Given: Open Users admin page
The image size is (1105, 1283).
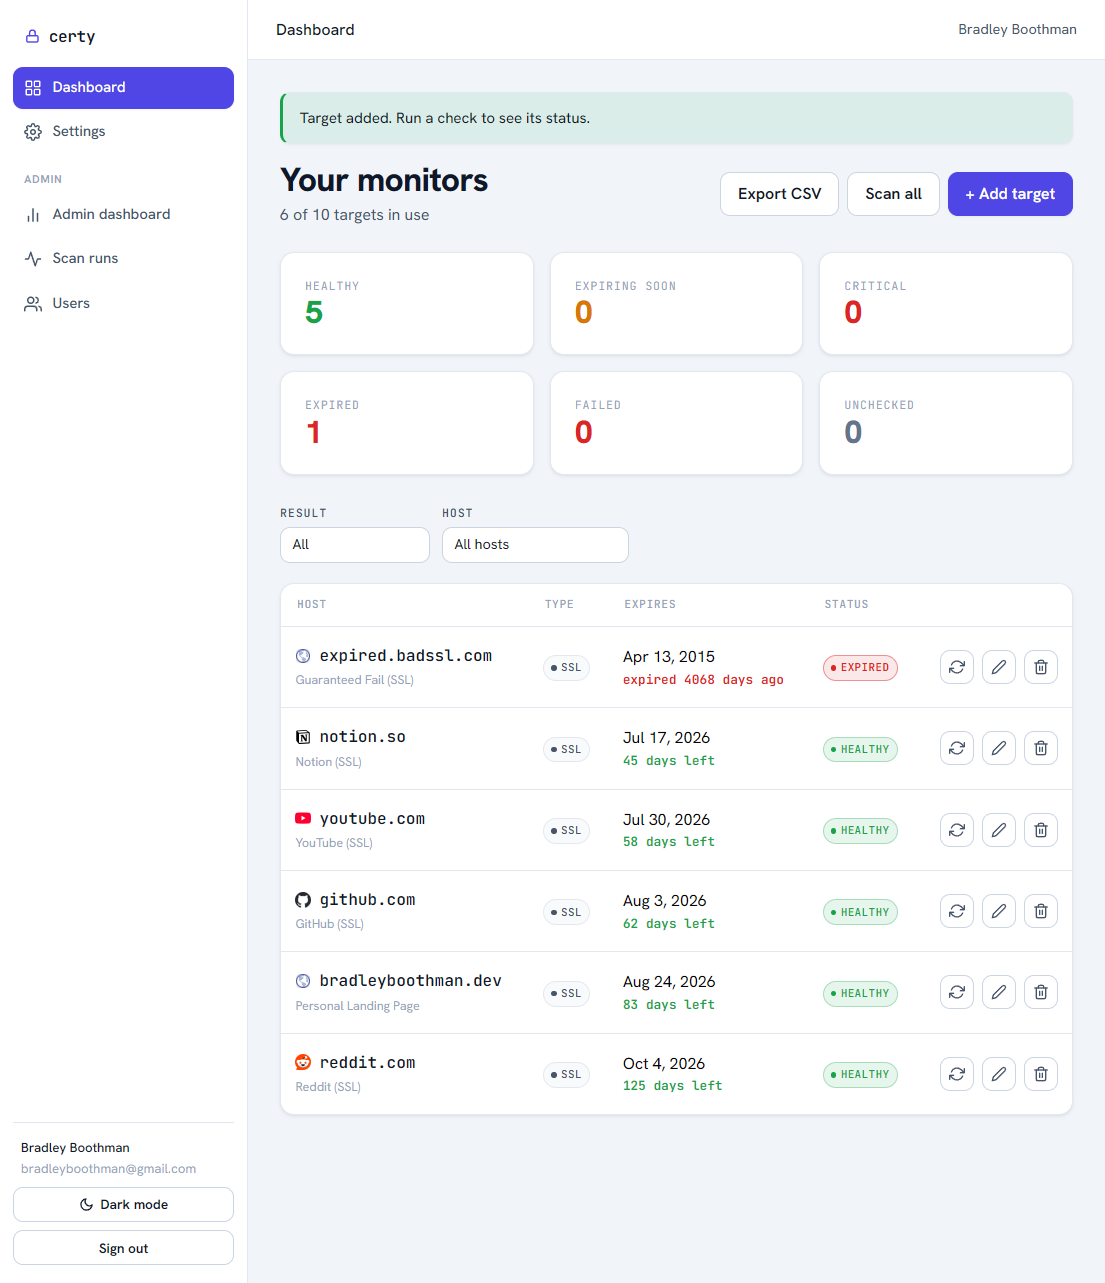Looking at the screenshot, I should (x=123, y=303).
